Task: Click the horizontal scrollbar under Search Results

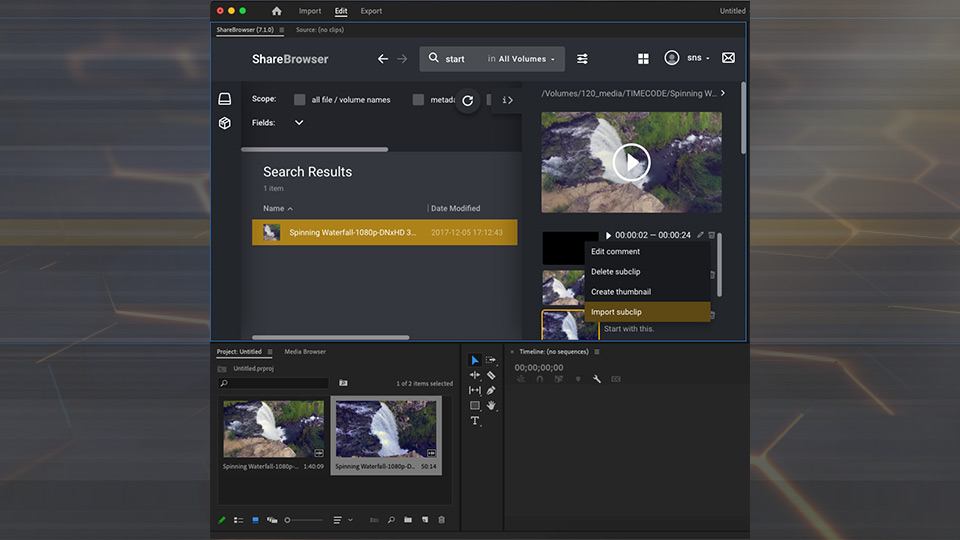Action: tap(331, 337)
